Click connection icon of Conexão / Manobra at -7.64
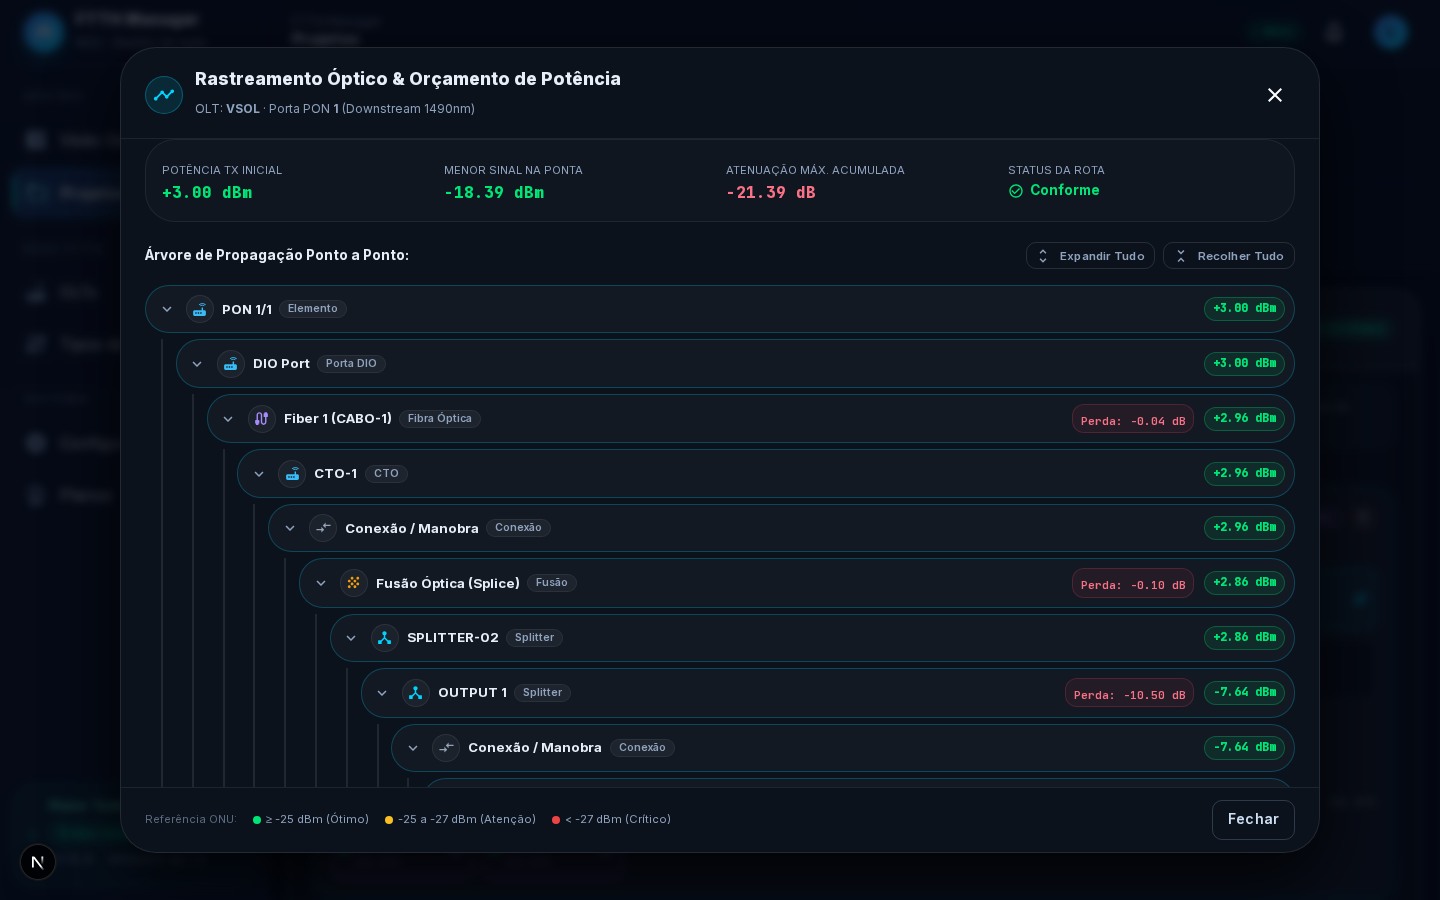The image size is (1440, 900). [x=446, y=748]
